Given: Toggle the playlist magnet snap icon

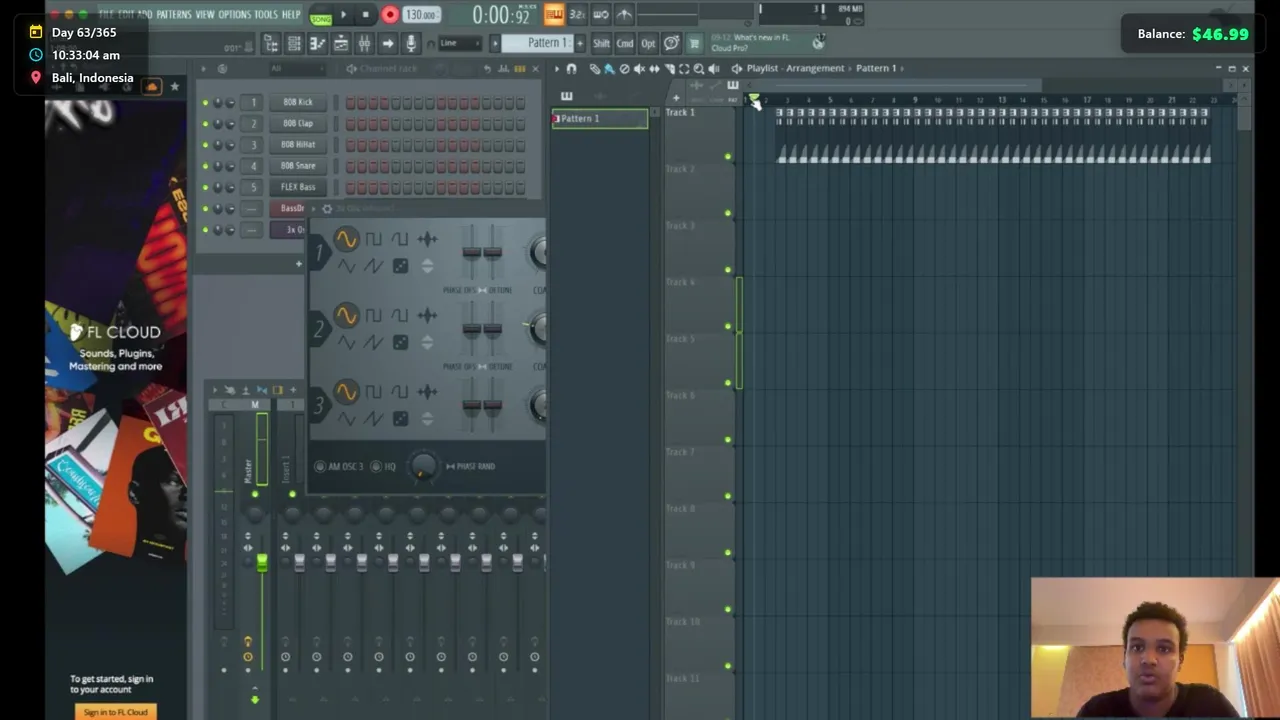Looking at the screenshot, I should [571, 69].
